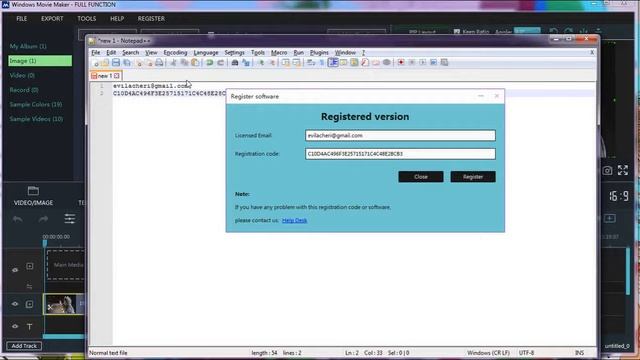Click the Run Macro Multiple Times icon
640x360 pixels.
(433, 62)
